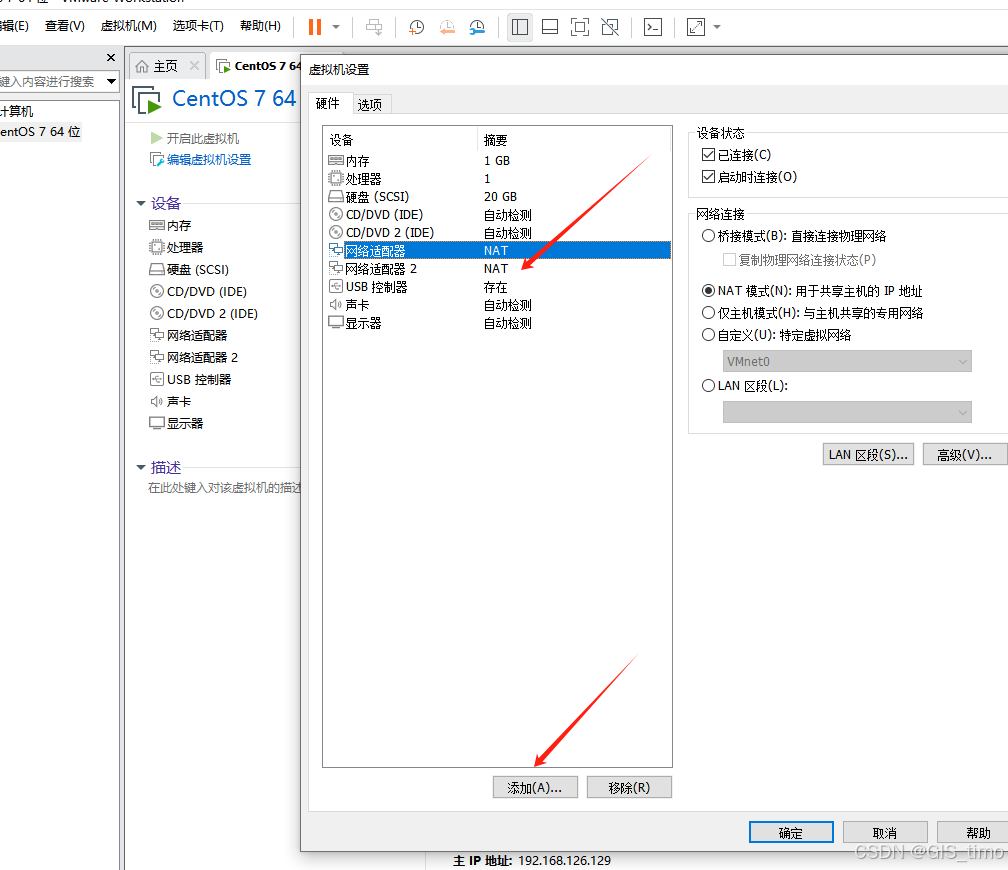Click the 添加(A)... button

pos(535,787)
